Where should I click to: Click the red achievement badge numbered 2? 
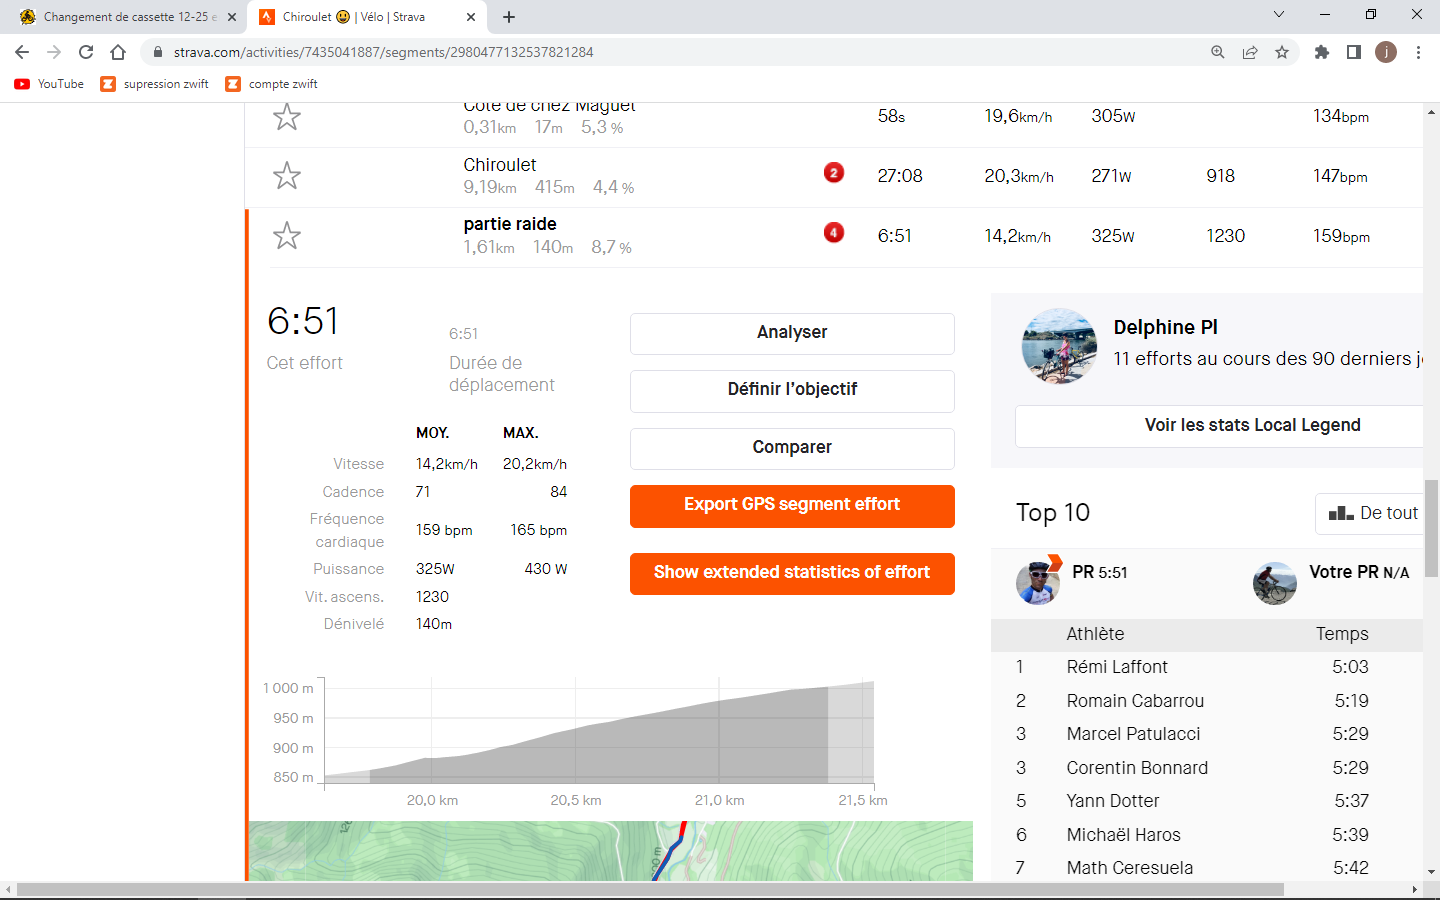point(834,173)
